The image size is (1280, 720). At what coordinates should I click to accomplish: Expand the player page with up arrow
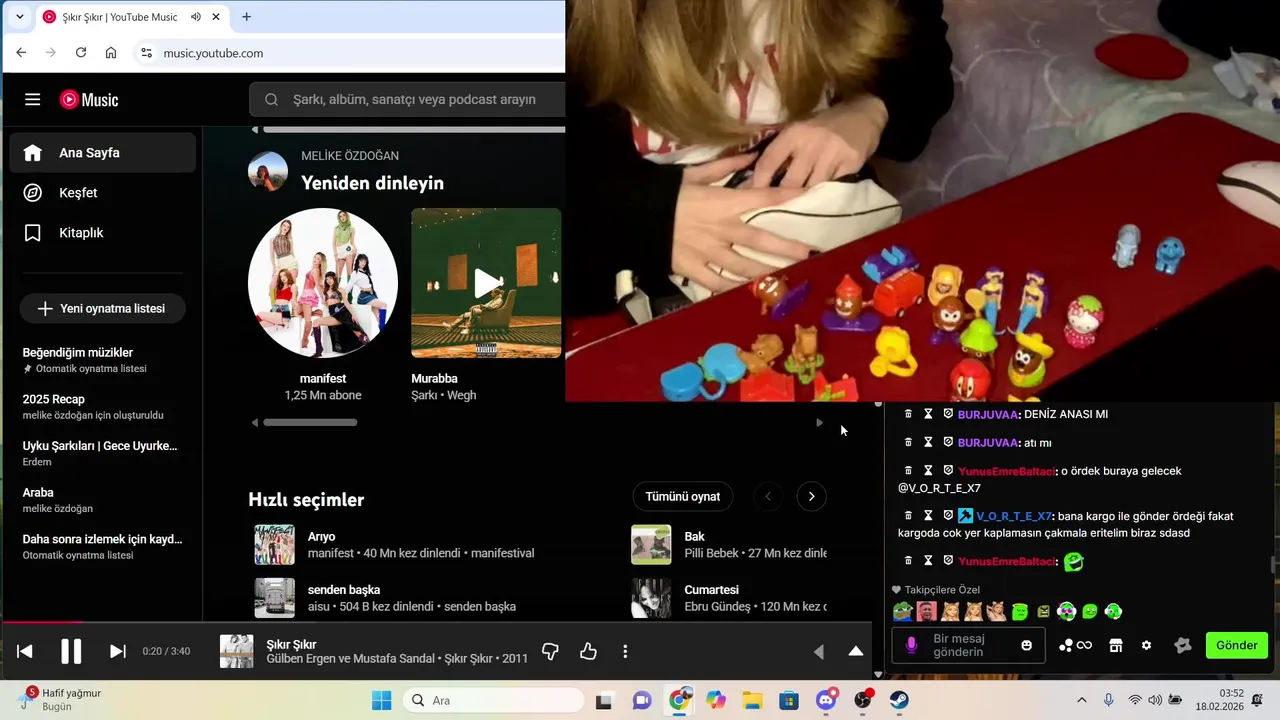coord(856,651)
